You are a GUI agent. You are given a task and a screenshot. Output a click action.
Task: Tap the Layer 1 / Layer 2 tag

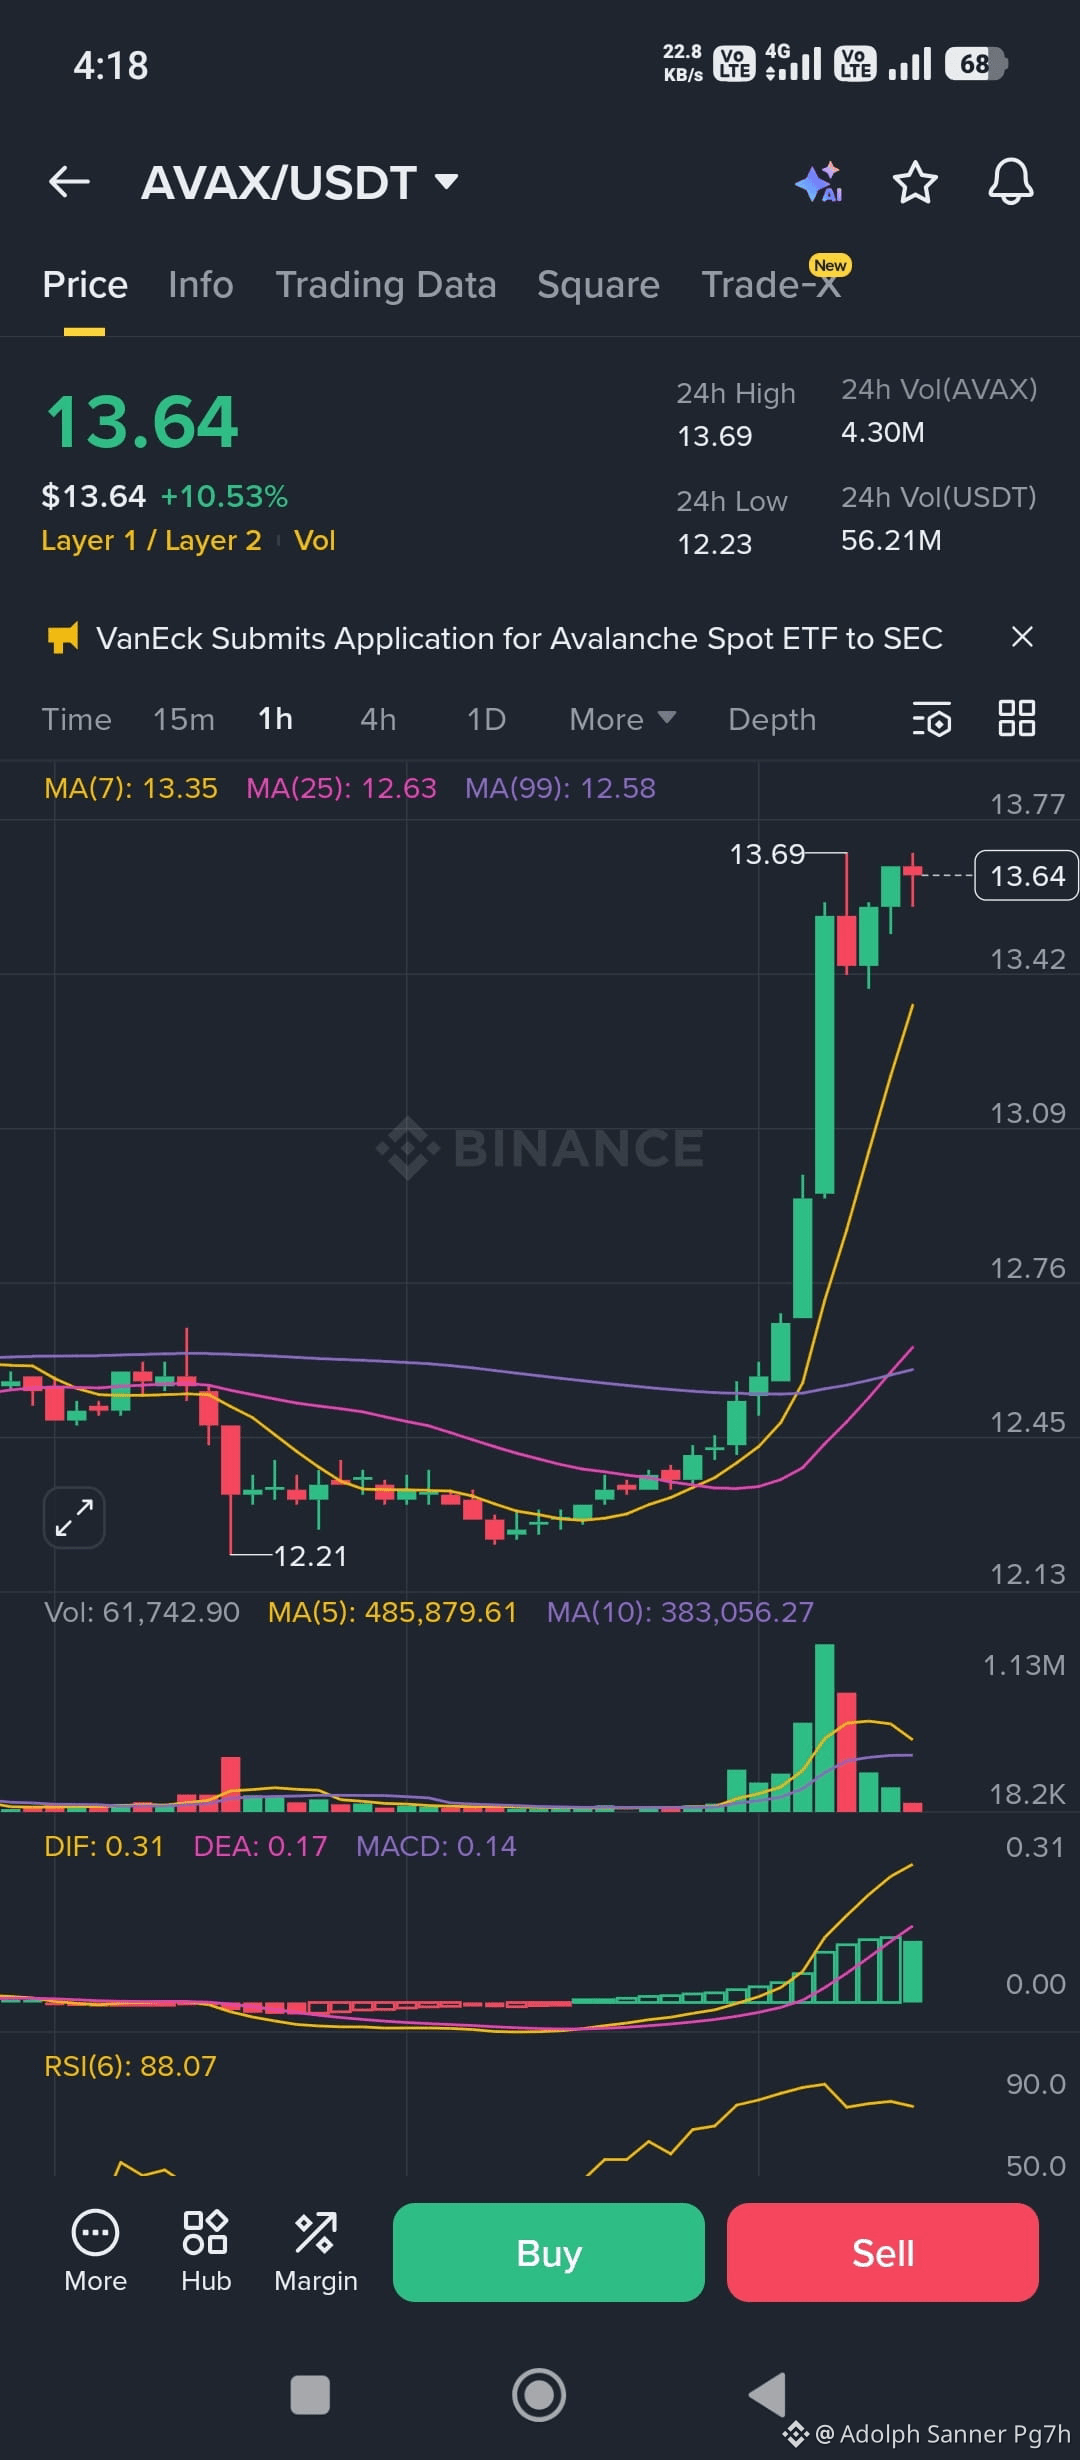(151, 540)
